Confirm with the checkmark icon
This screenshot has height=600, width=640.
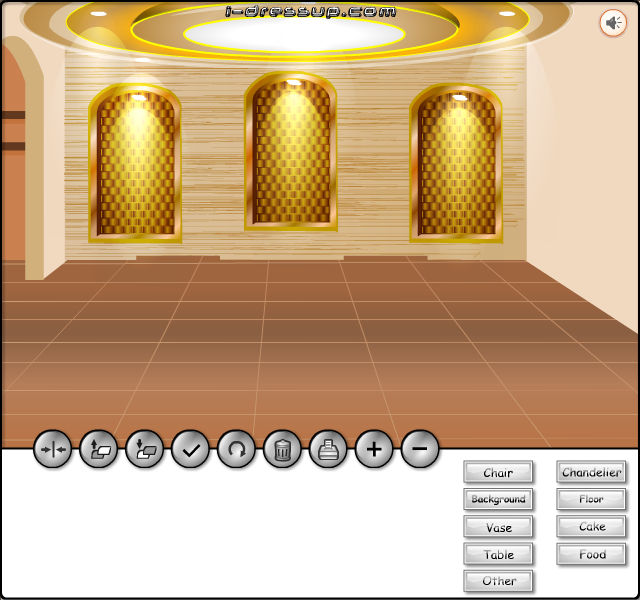(x=190, y=449)
